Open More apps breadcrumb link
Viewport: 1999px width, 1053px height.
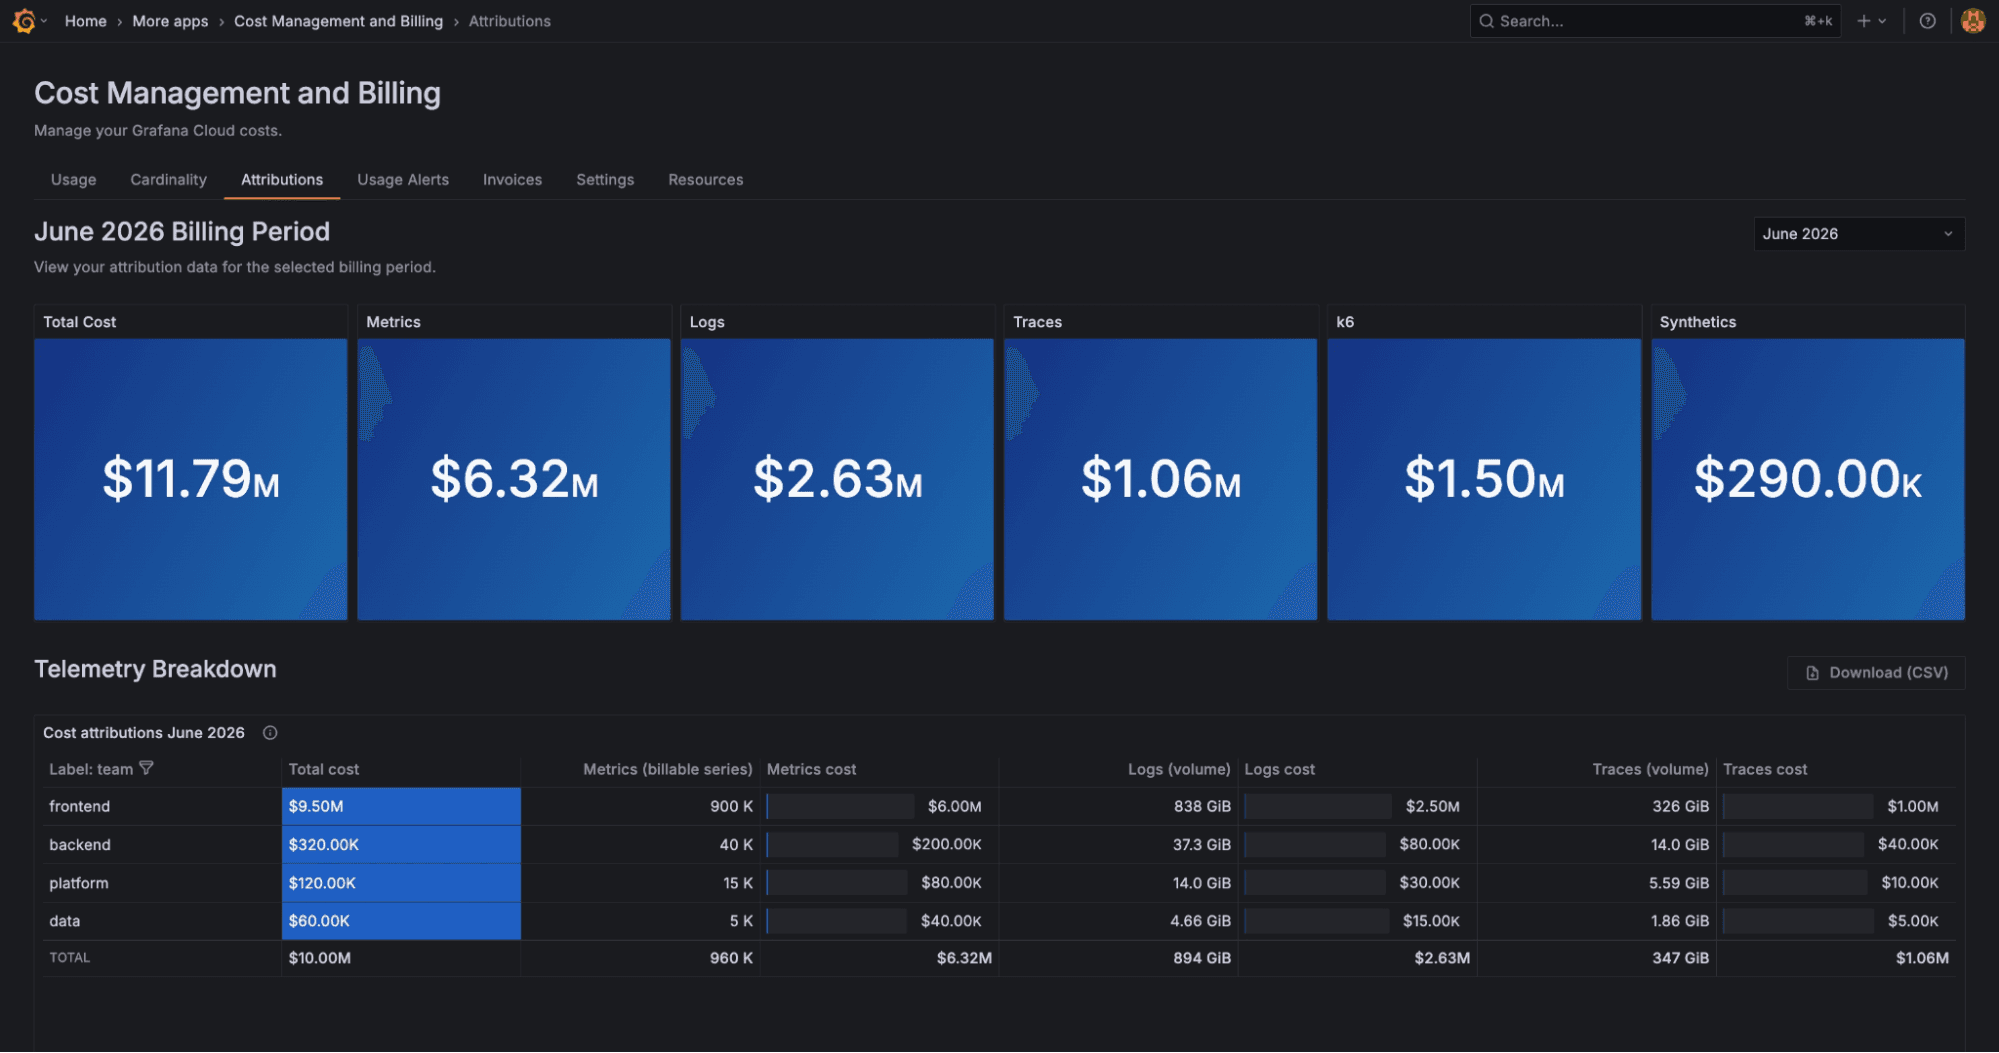(x=170, y=21)
